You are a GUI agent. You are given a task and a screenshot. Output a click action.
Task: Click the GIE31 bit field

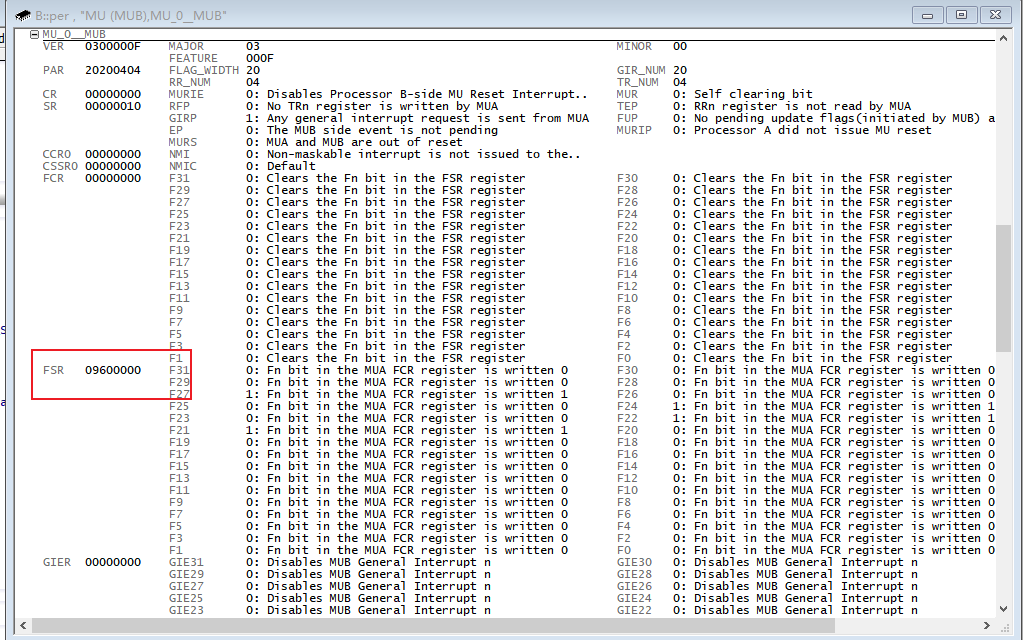(329, 562)
